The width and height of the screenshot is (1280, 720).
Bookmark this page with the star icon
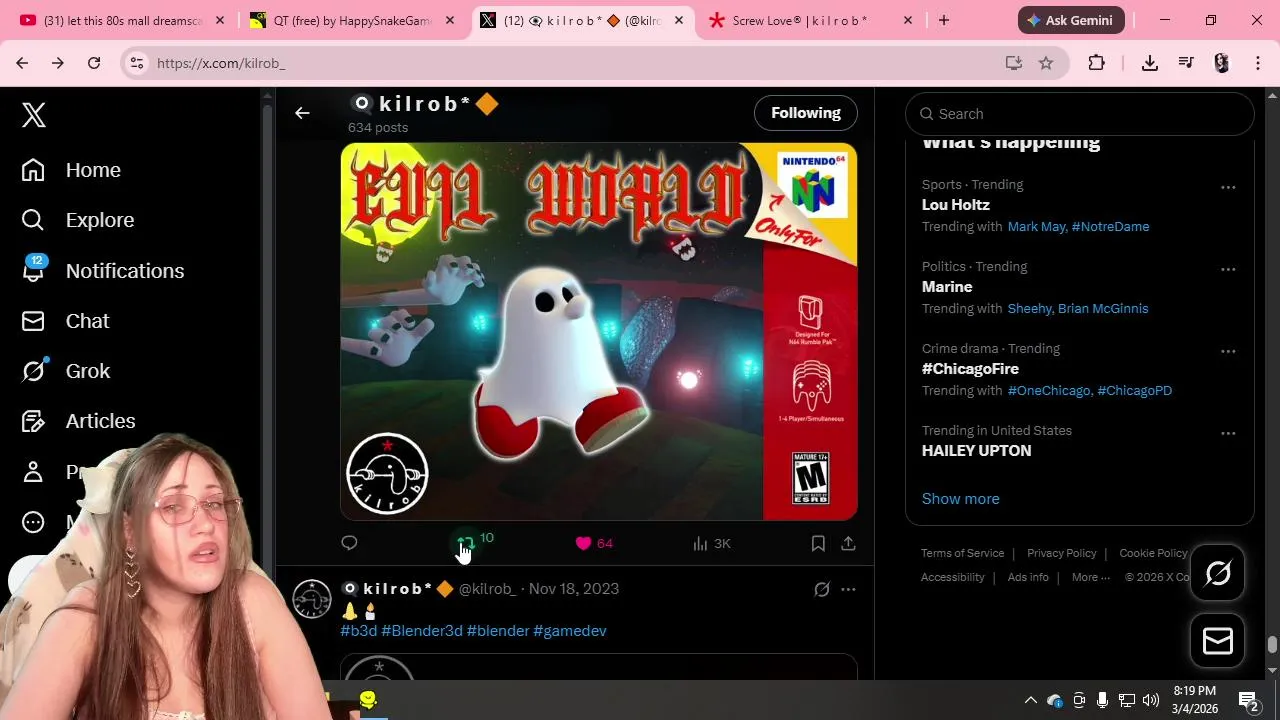click(1046, 63)
